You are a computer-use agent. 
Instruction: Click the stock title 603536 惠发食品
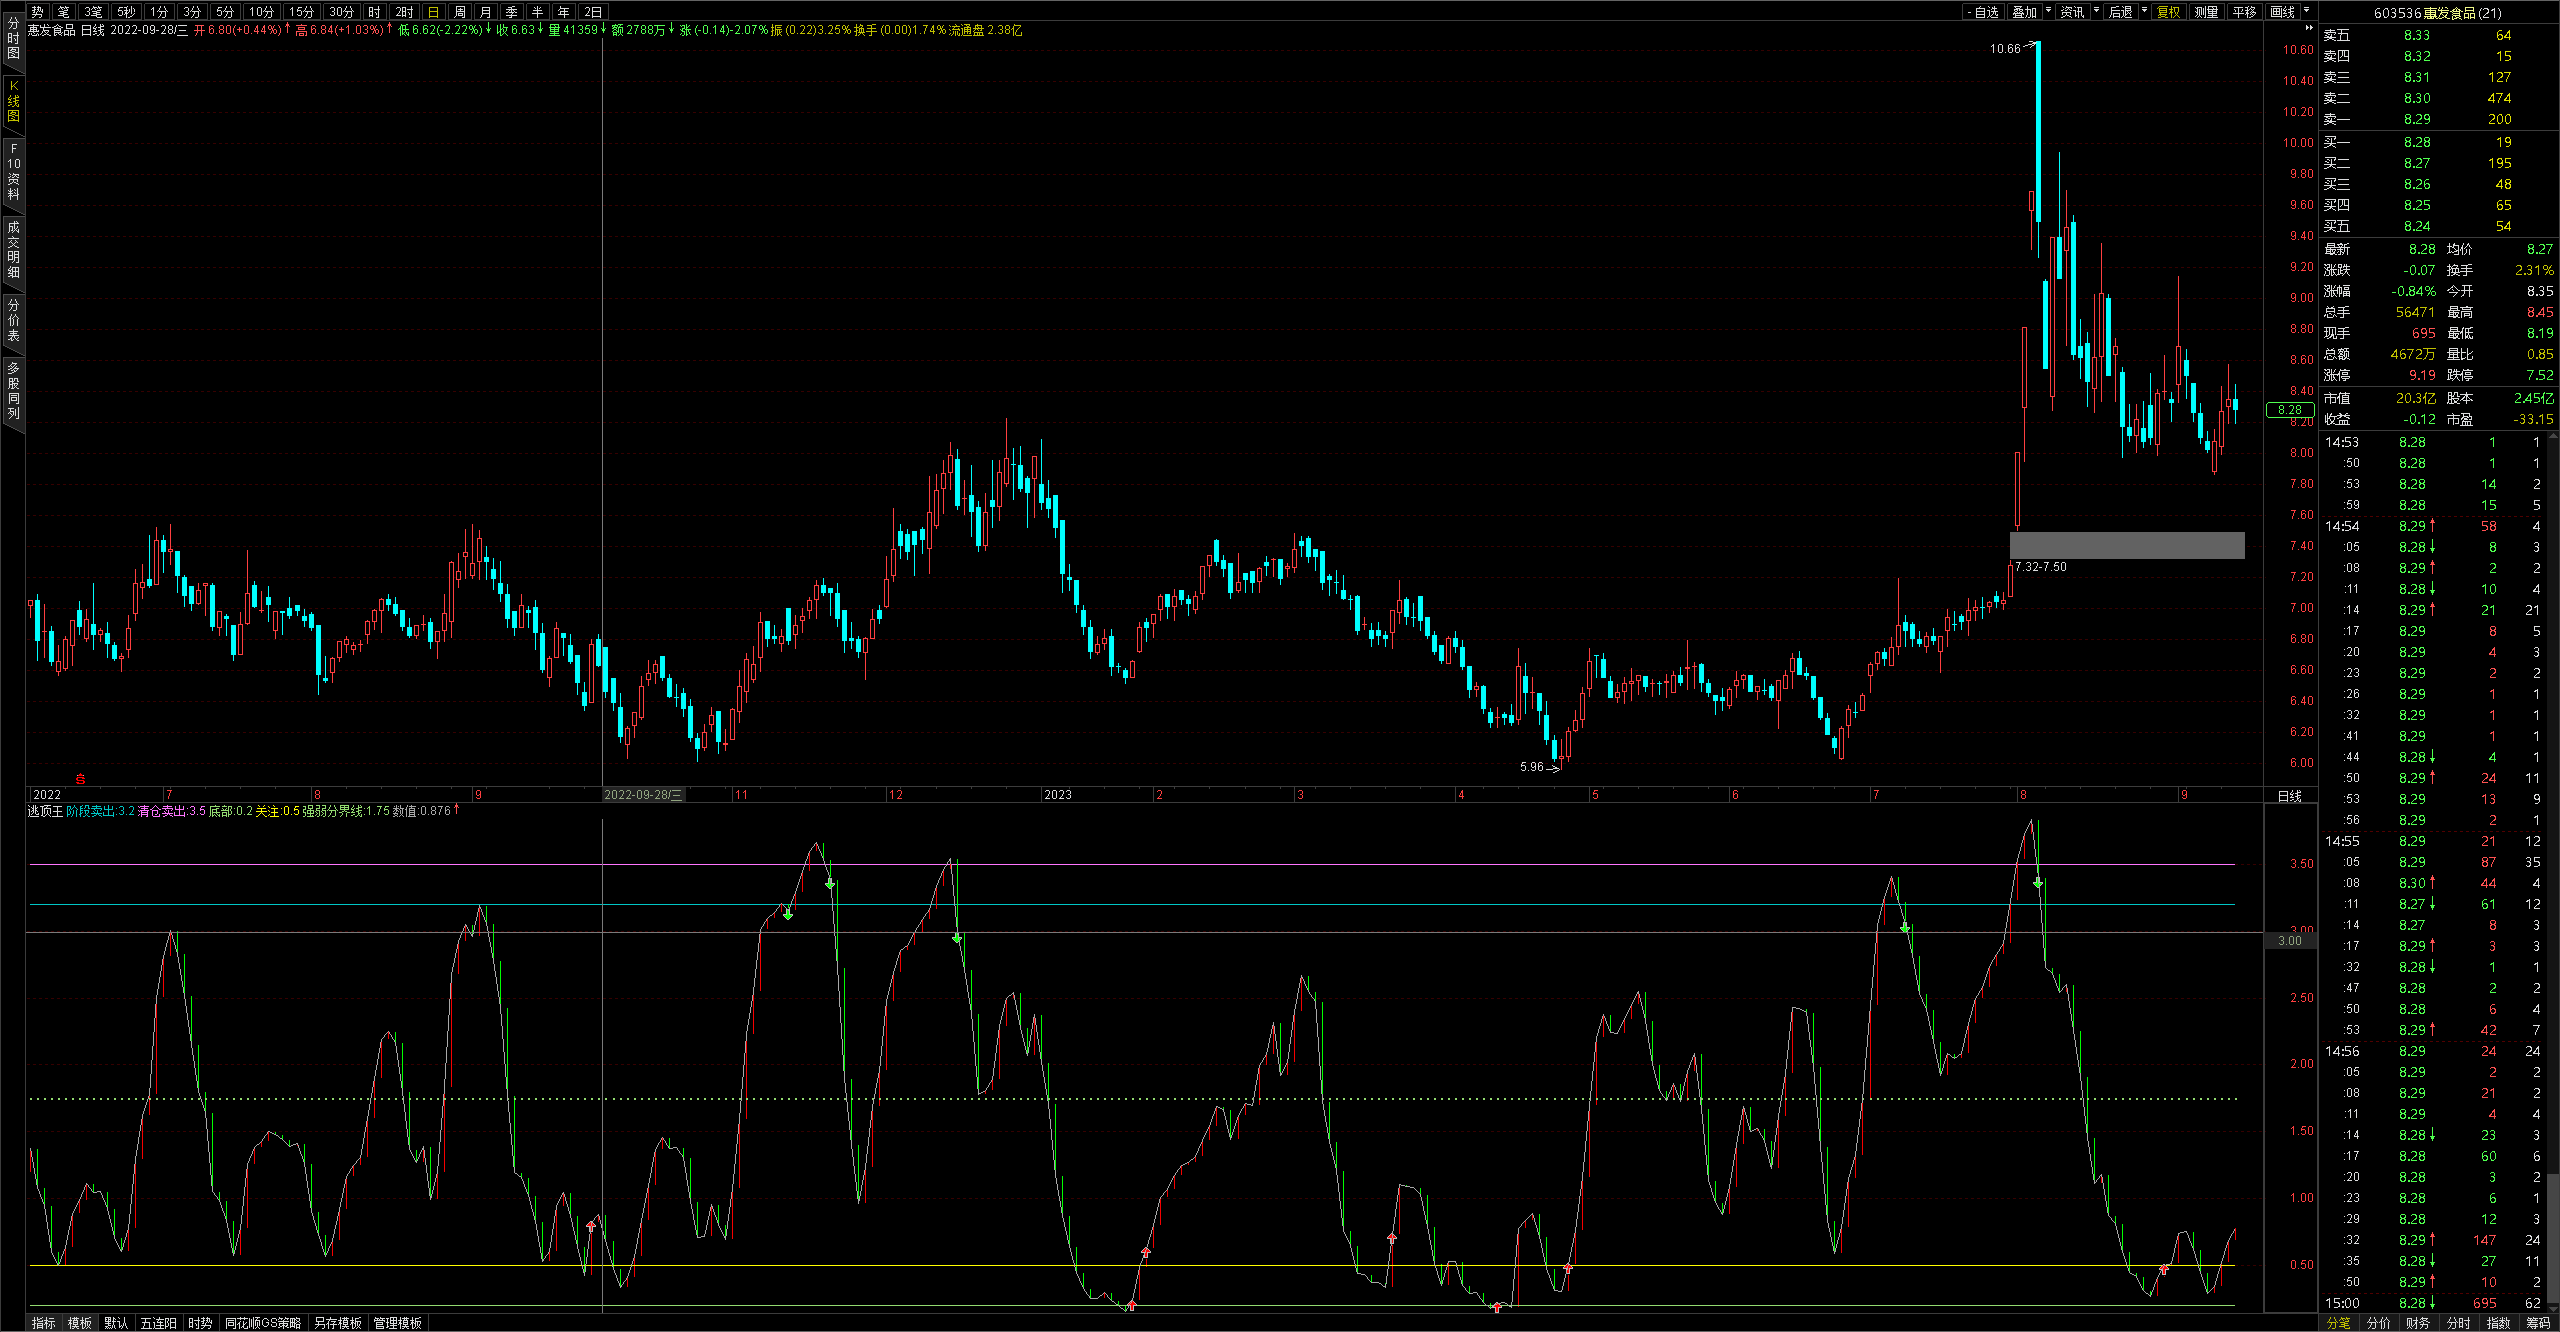[x=2437, y=13]
